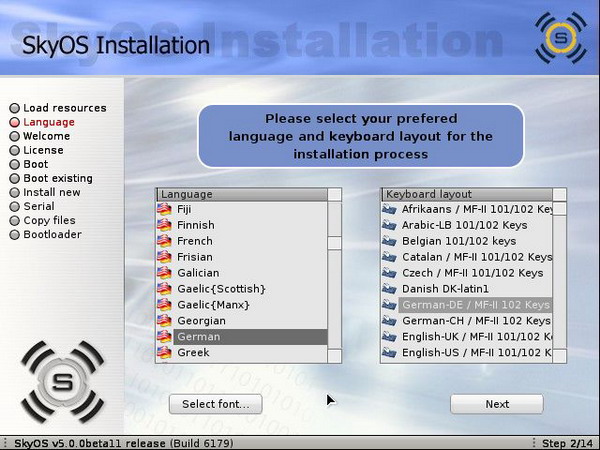Click keyboard icon beside Danish DK-latin1
Image resolution: width=600 pixels, height=450 pixels.
coord(389,289)
